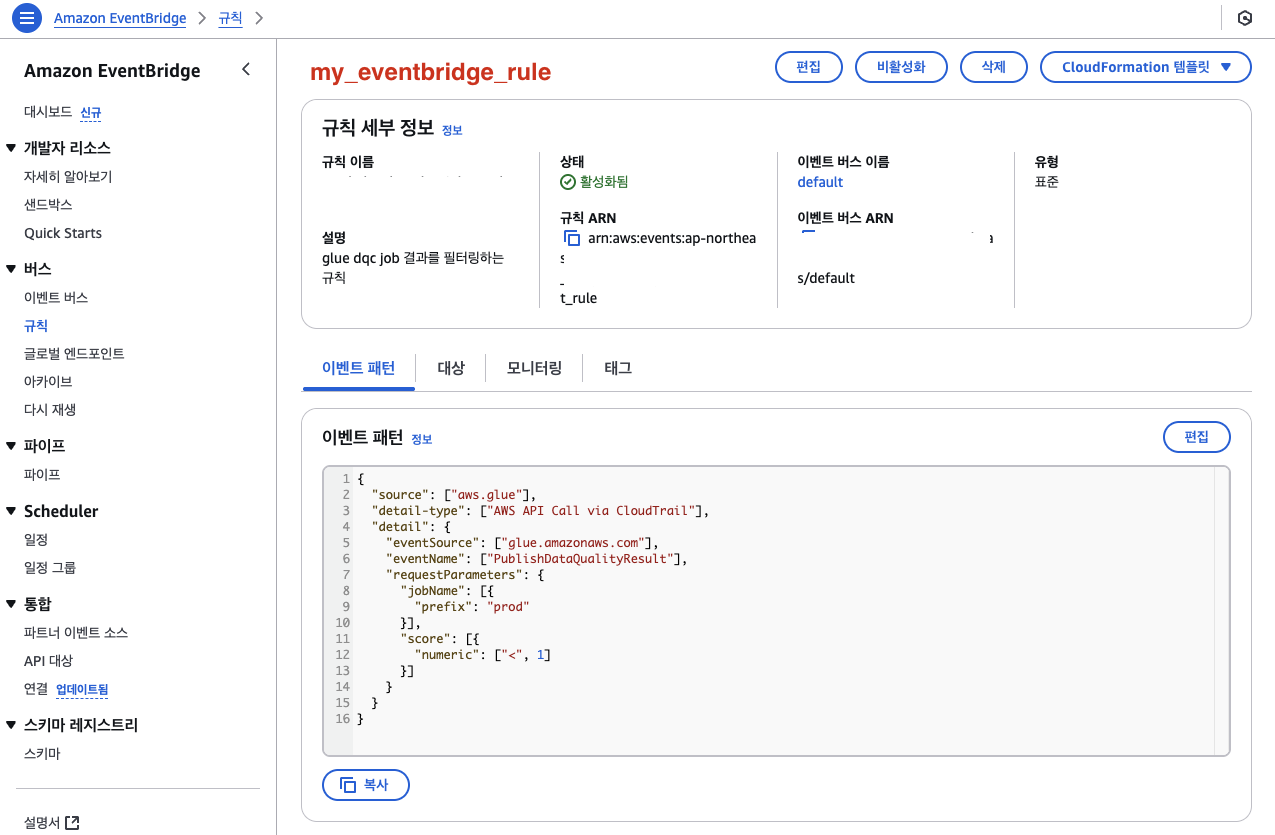Image resolution: width=1275 pixels, height=835 pixels.
Task: Open 연결 in sidebar
Action: [36, 689]
